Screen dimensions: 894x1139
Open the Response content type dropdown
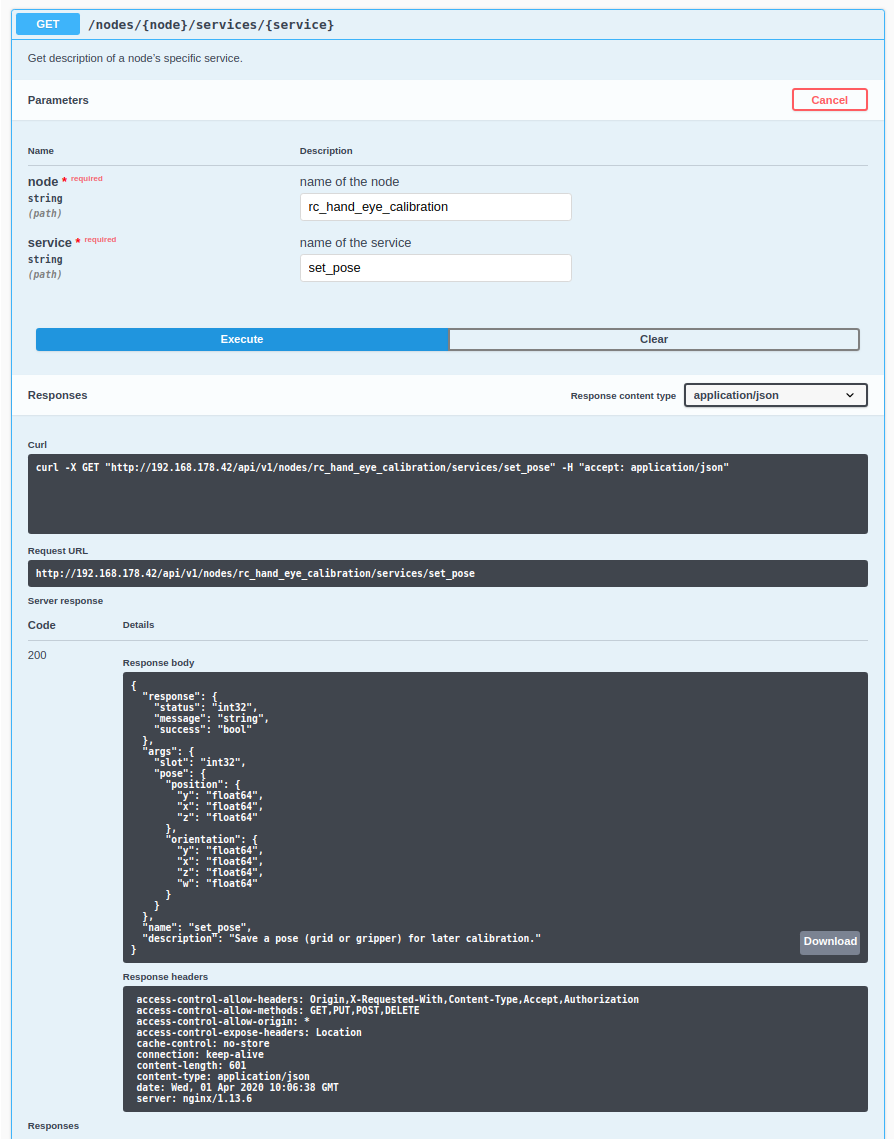(x=775, y=395)
